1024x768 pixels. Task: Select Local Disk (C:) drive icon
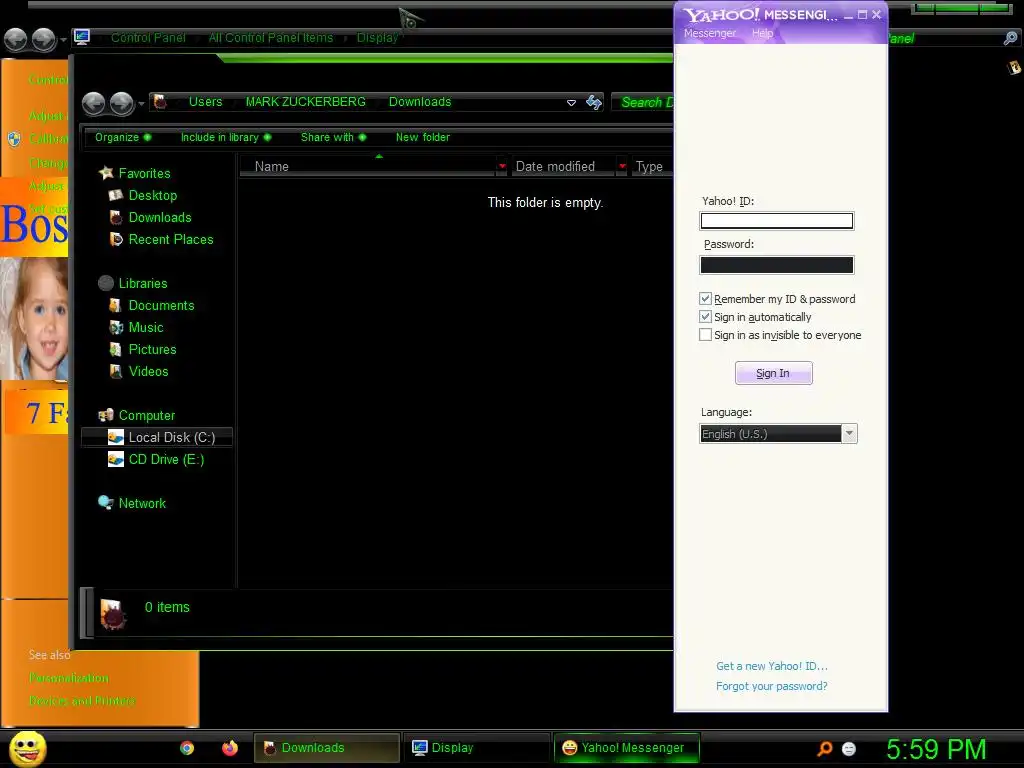click(x=116, y=437)
